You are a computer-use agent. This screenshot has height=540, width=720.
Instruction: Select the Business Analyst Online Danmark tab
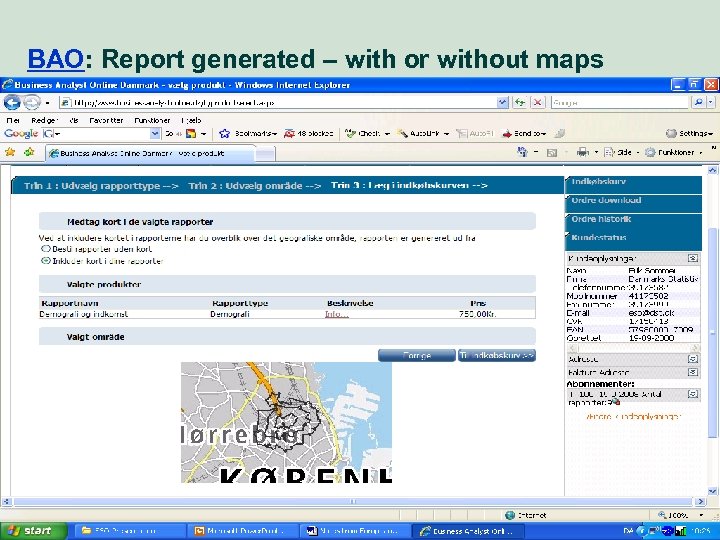150,153
